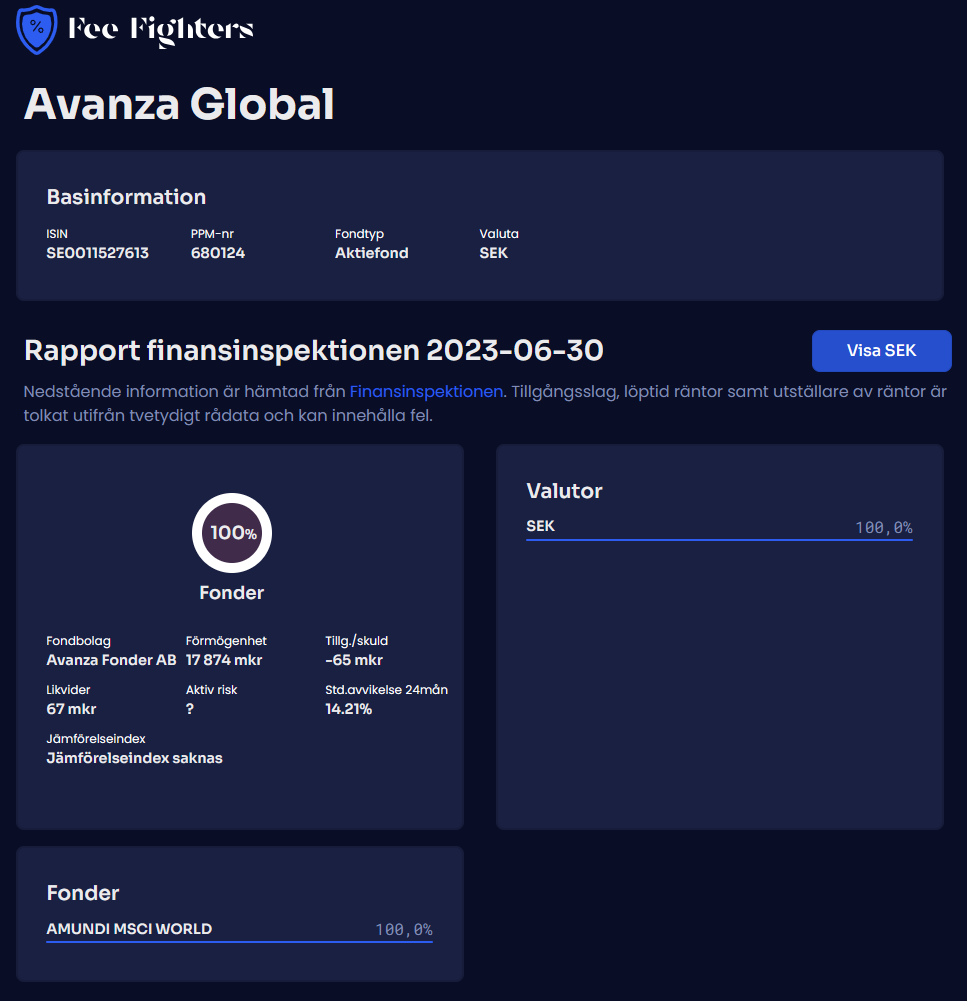Click the Fondtyp value Aktiefond
This screenshot has height=1001, width=967.
pyautogui.click(x=371, y=253)
